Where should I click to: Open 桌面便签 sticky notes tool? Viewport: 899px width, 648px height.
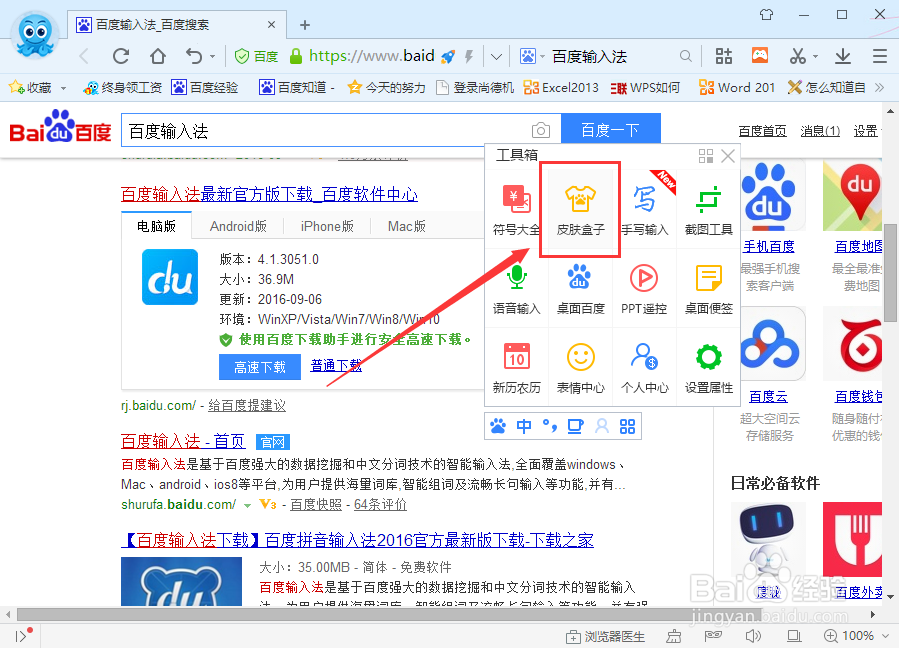(709, 288)
